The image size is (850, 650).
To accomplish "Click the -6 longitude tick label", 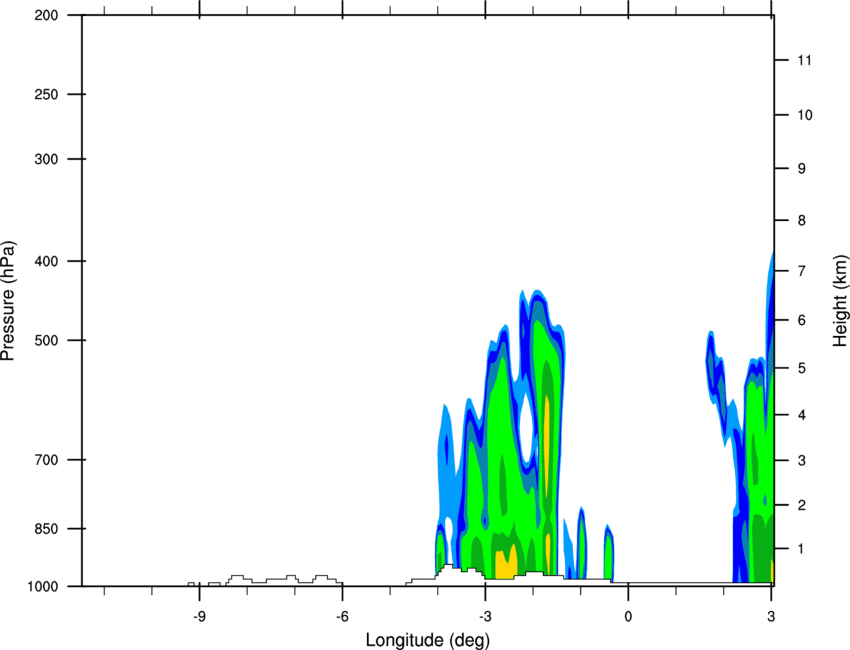I will click(342, 617).
